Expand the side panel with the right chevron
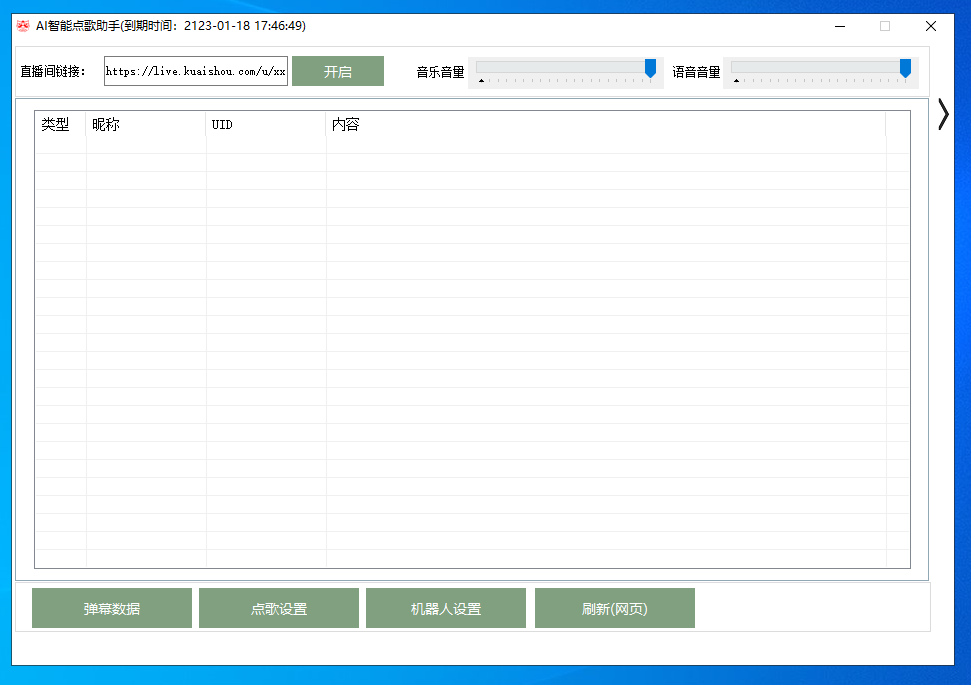Image resolution: width=971 pixels, height=685 pixels. [x=942, y=115]
